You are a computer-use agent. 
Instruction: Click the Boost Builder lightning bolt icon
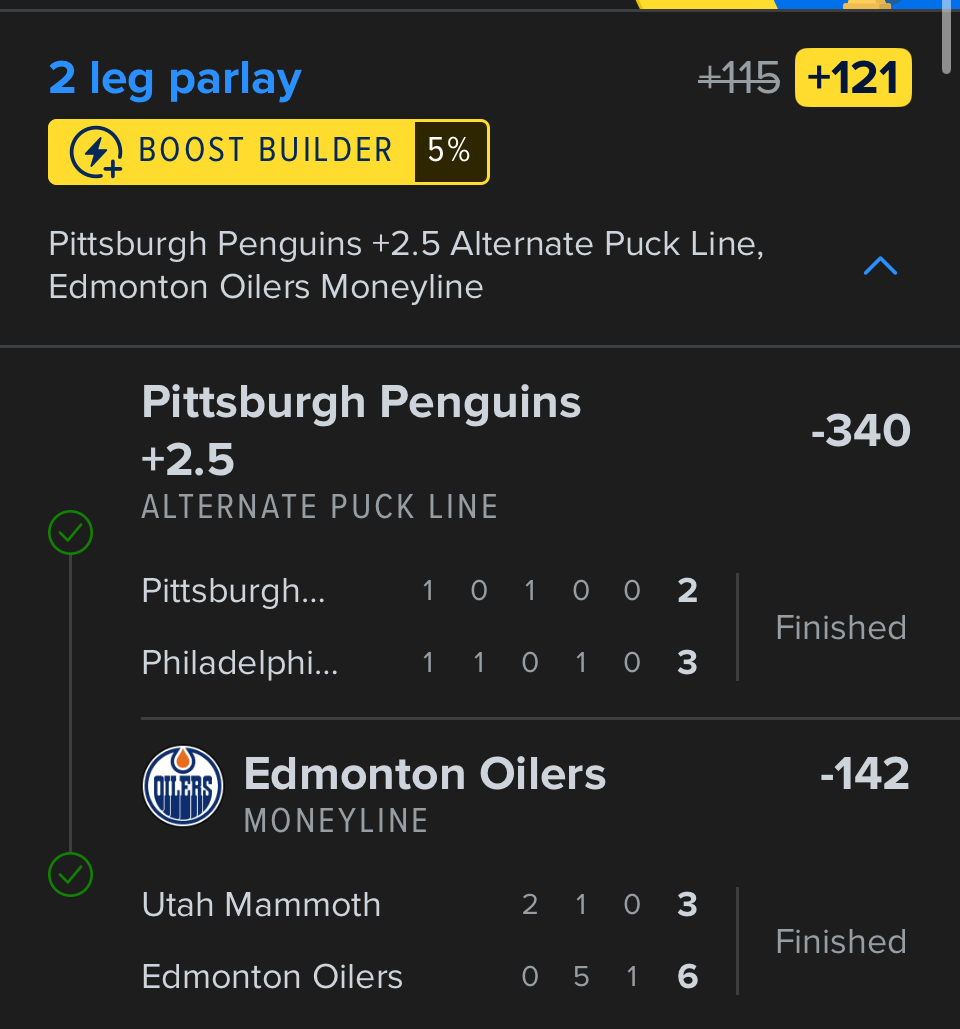96,152
